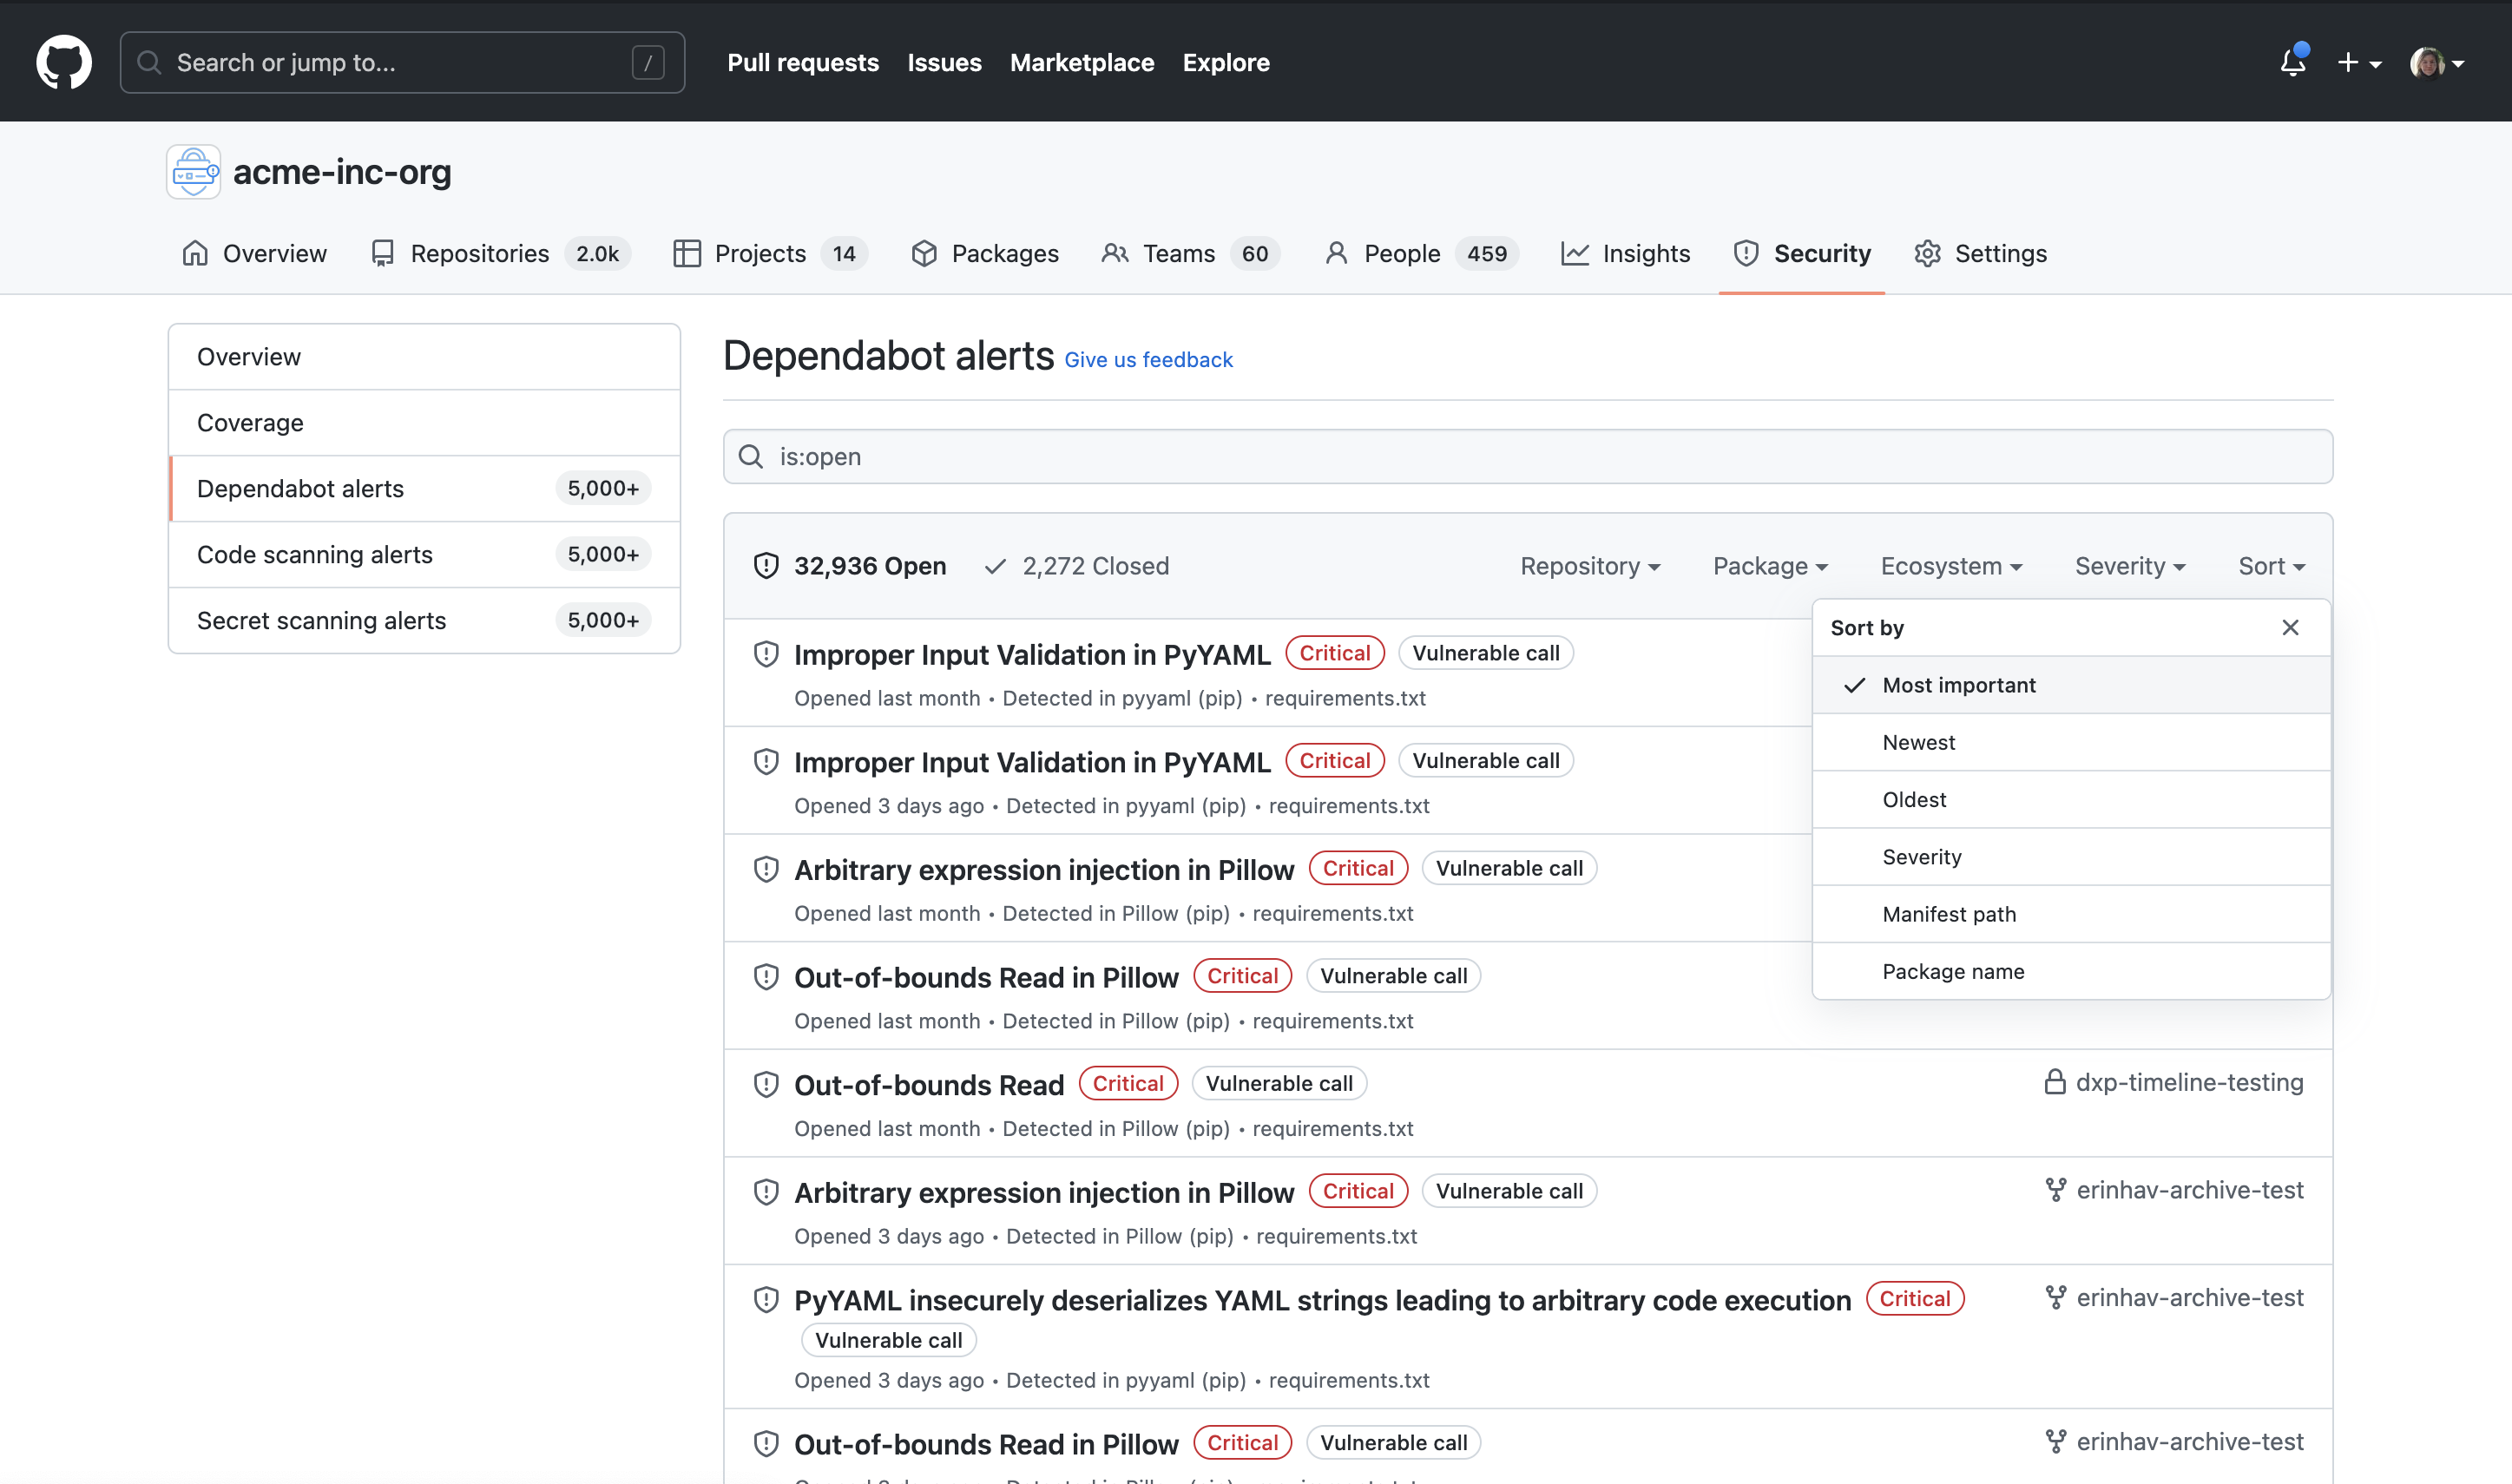Toggle the Sort dropdown
The image size is (2512, 1484).
(2272, 566)
